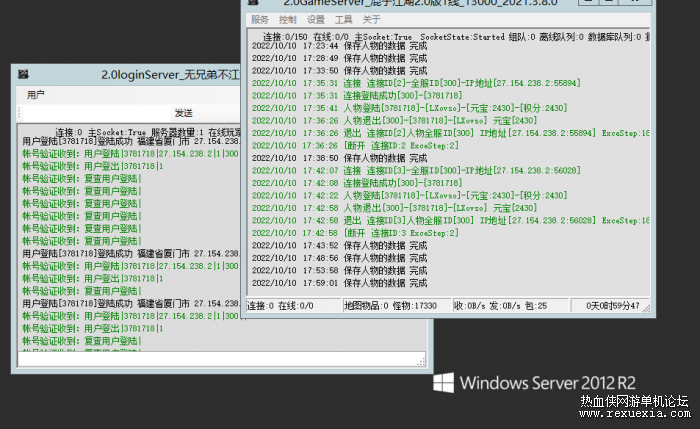Select log row 17:42:08 连接登陆成功[300]
This screenshot has height=429, width=700.
tap(357, 183)
